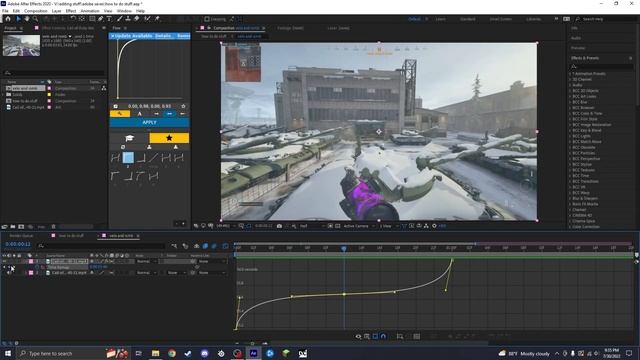Take snapshot with camera icon in viewer
This screenshot has width=640, height=360.
click(x=279, y=226)
